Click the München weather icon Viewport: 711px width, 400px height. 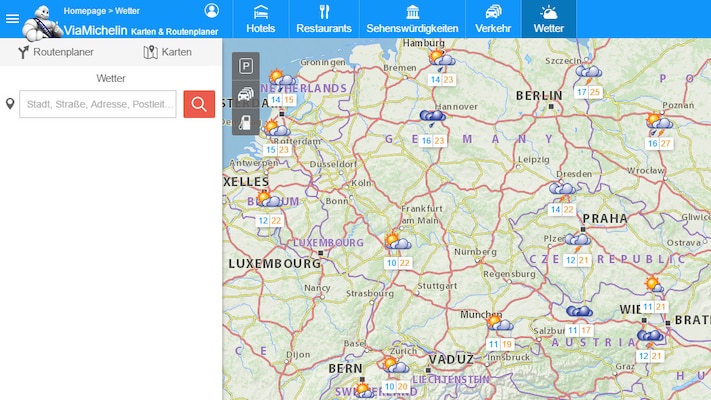click(x=500, y=323)
